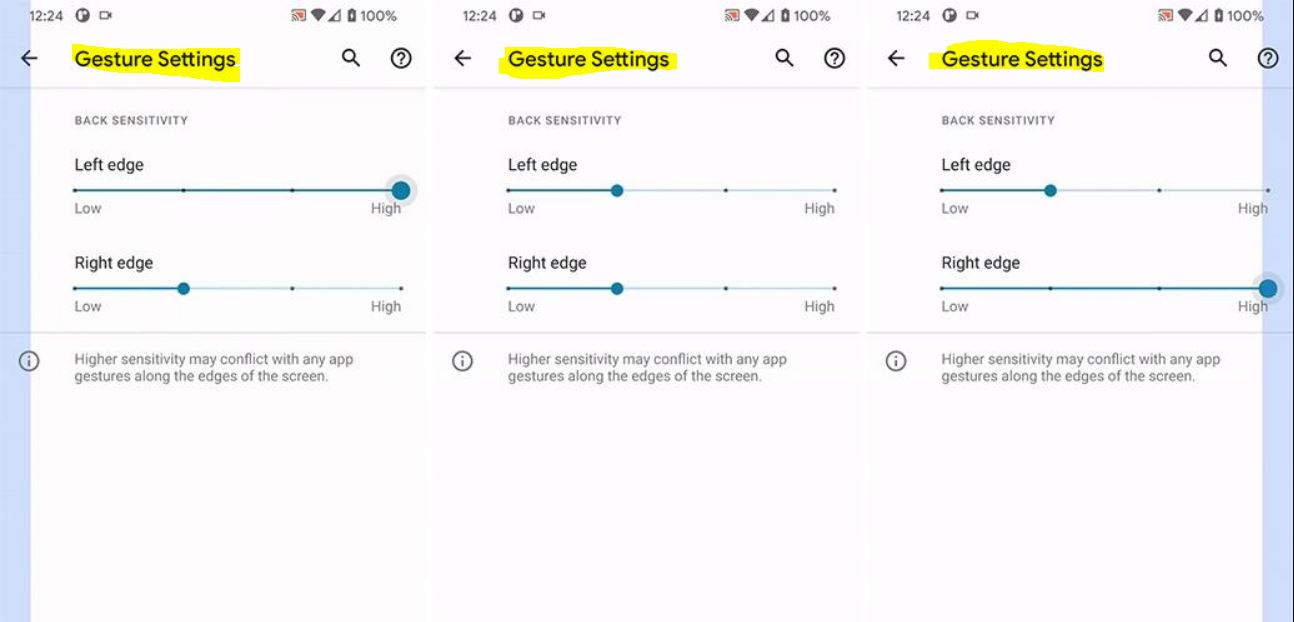Click highlighted Gesture Settings title in middle screenshot
Viewport: 1294px width, 622px height.
click(588, 60)
